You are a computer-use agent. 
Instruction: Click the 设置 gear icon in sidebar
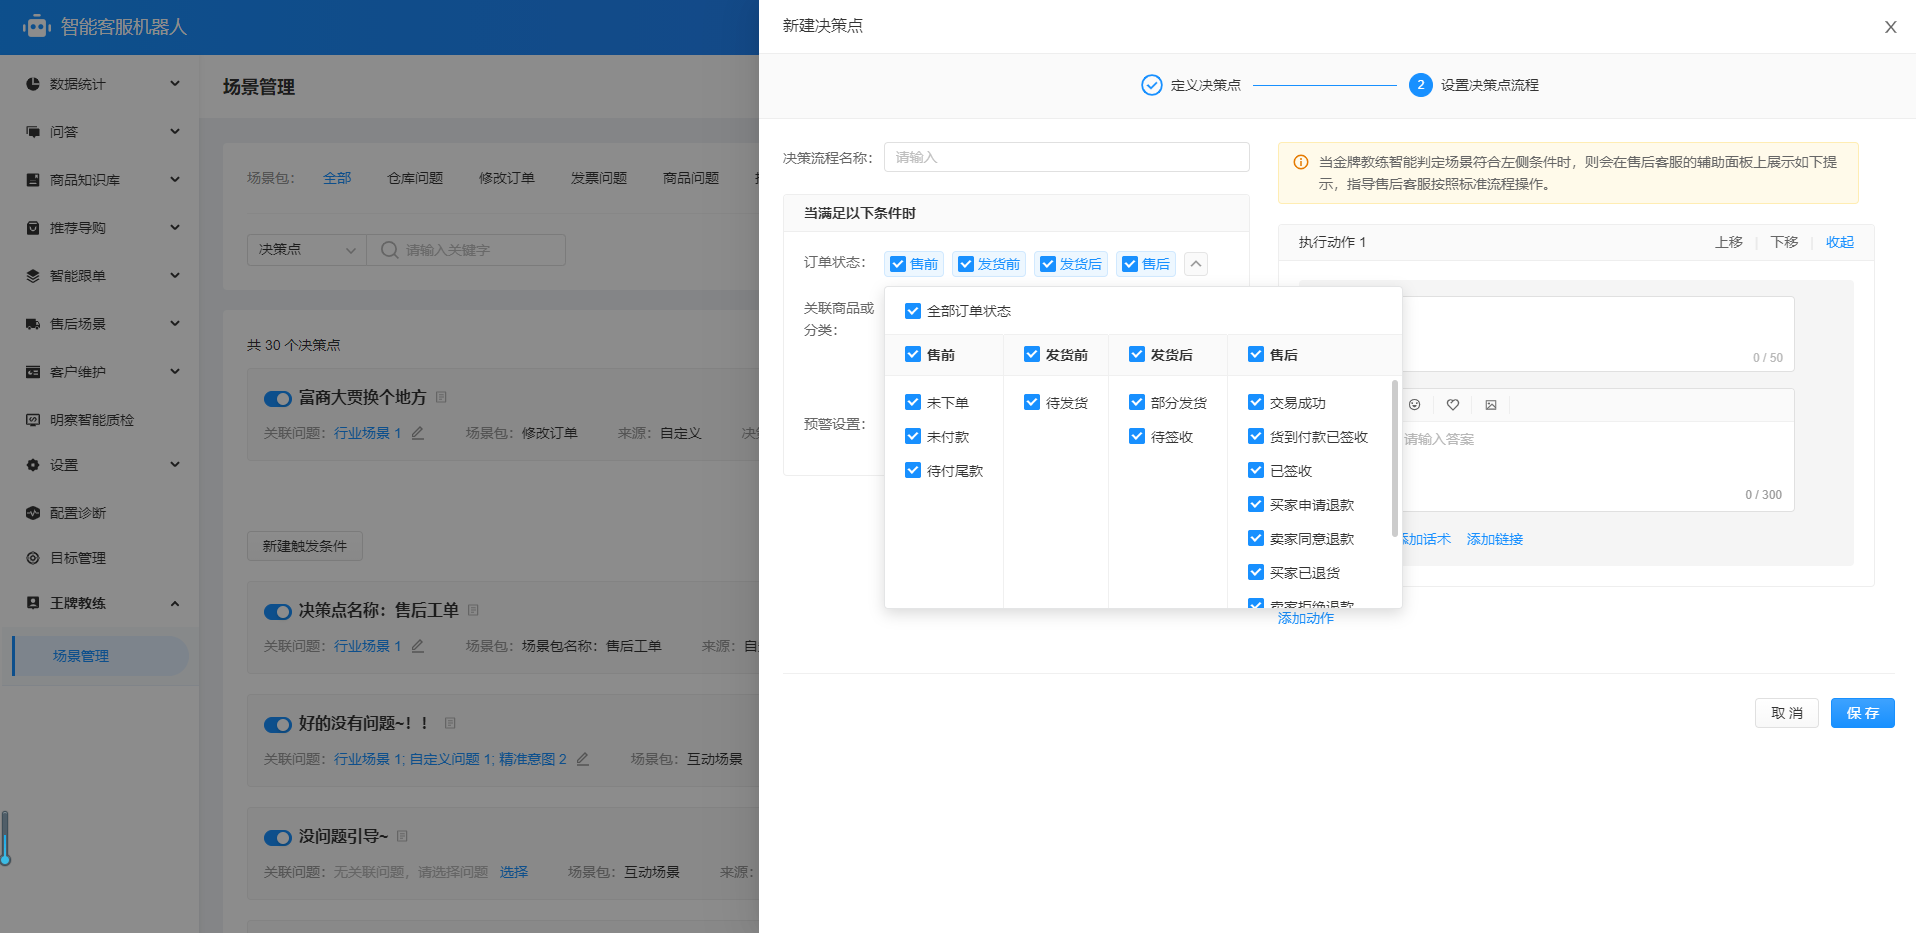[33, 465]
